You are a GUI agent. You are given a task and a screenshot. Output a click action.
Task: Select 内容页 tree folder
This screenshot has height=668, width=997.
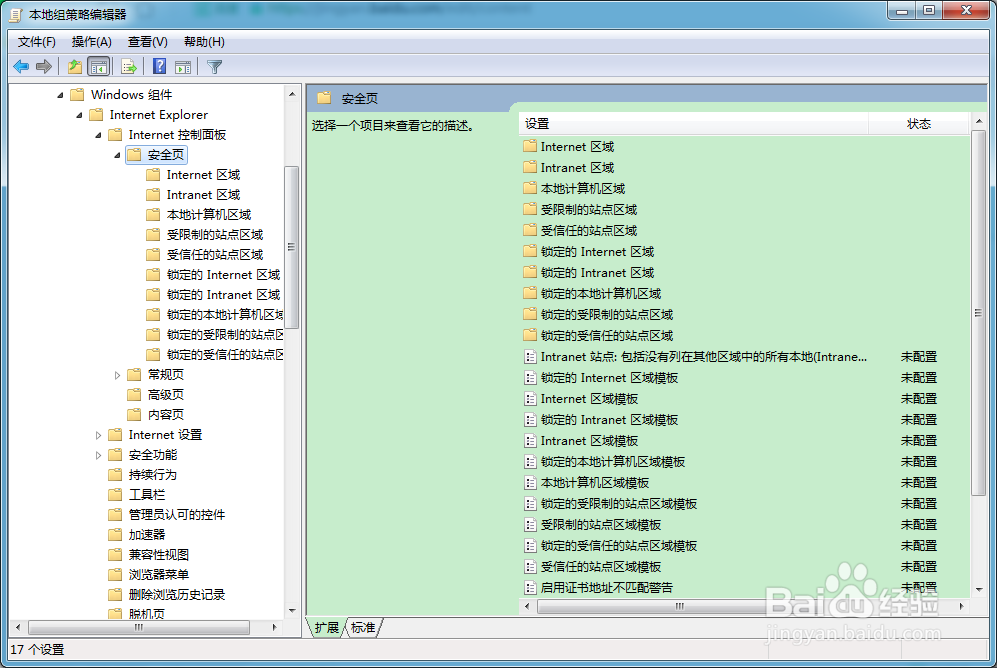166,415
